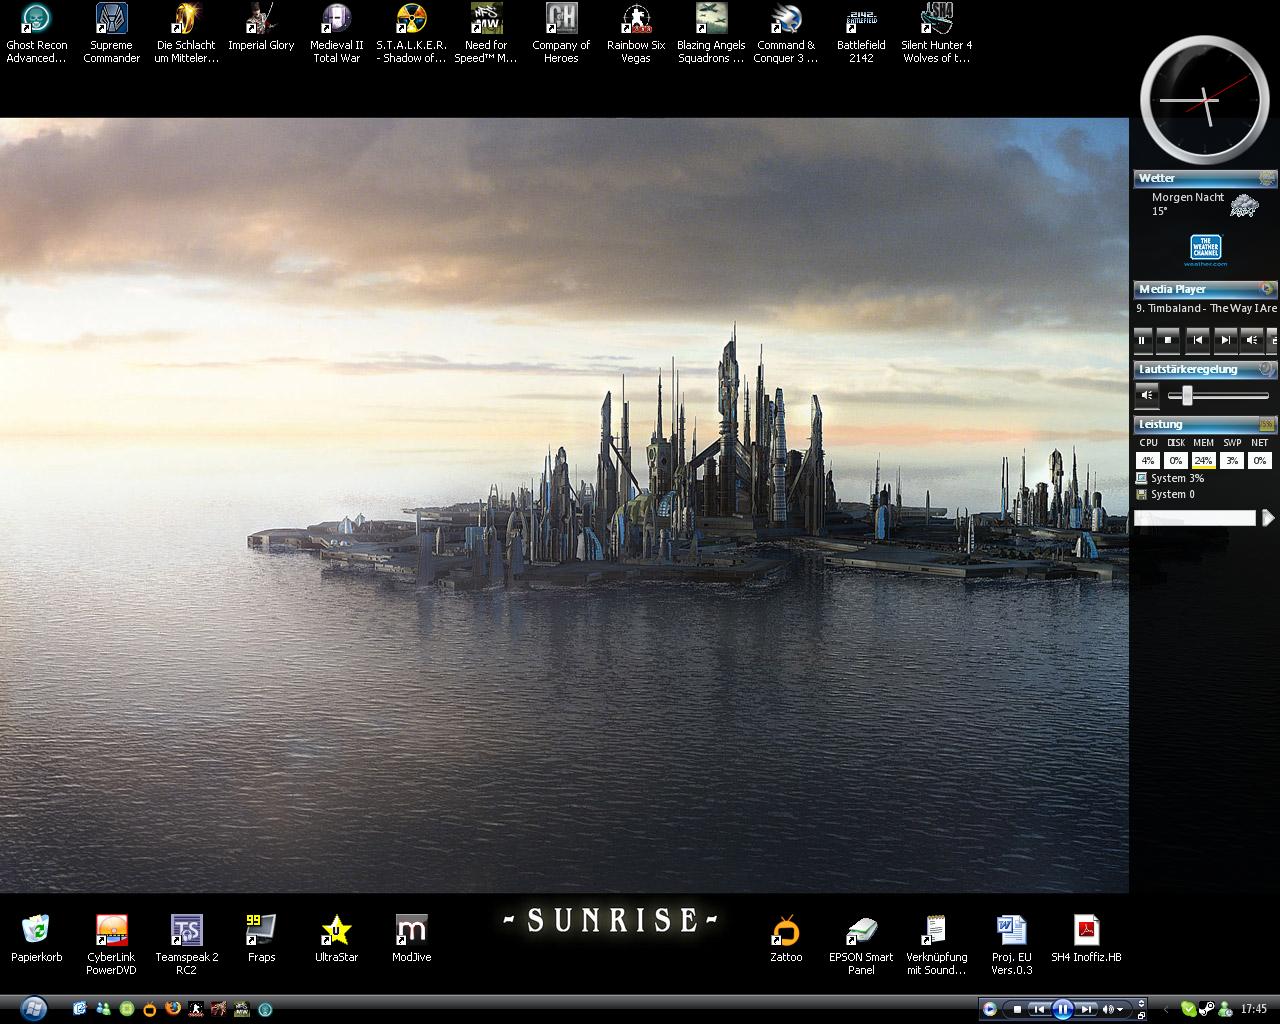Open the Wetter gadget header
The width and height of the screenshot is (1280, 1024).
1205,178
